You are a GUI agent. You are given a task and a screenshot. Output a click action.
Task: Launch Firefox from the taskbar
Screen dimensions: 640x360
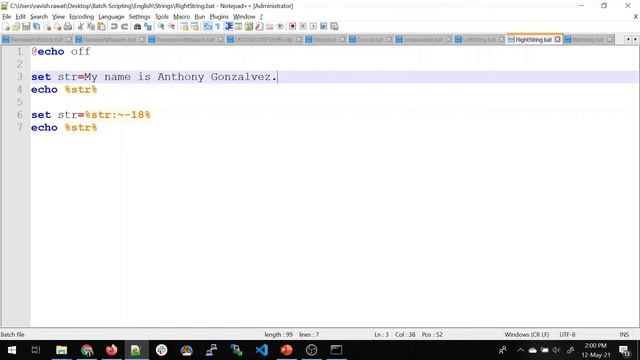[111, 350]
